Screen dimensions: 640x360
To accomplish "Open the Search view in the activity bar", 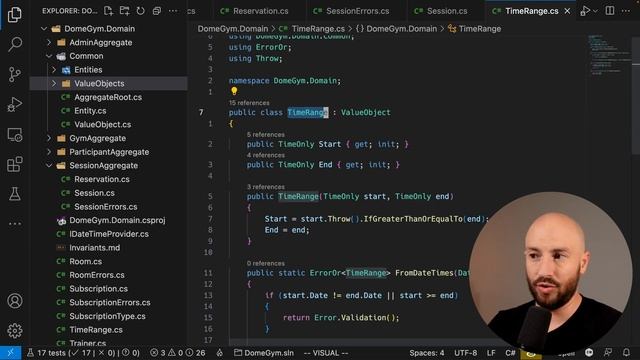I will point(15,44).
